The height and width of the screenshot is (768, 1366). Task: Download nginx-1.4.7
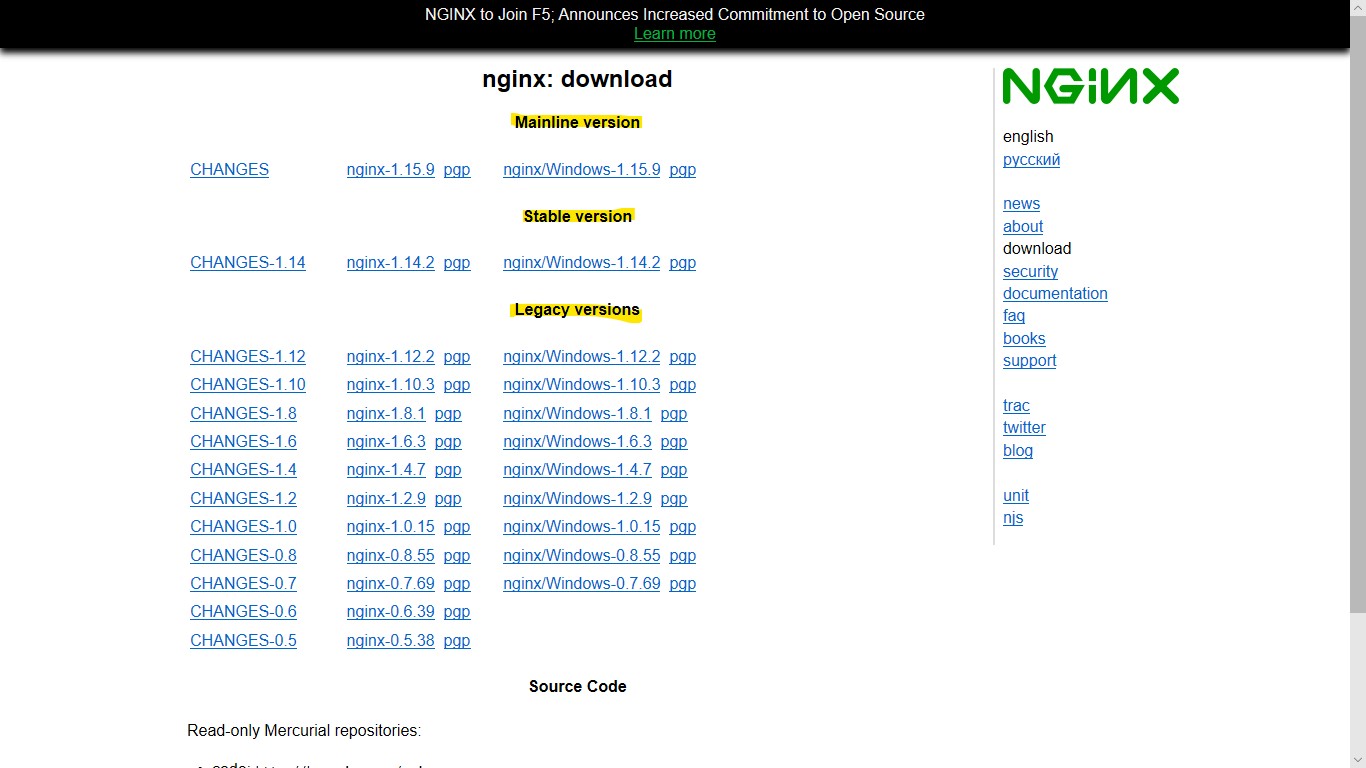[x=386, y=470]
